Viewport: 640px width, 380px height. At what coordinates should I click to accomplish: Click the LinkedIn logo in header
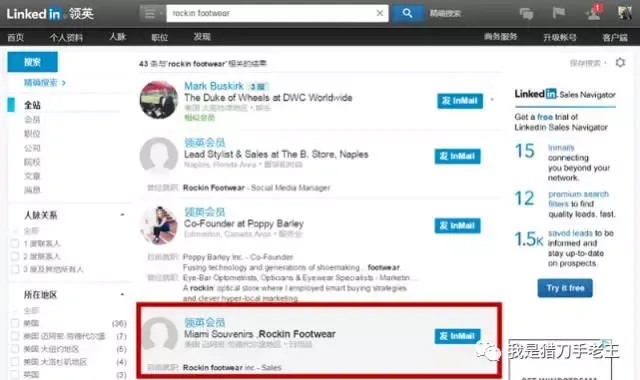pos(50,14)
